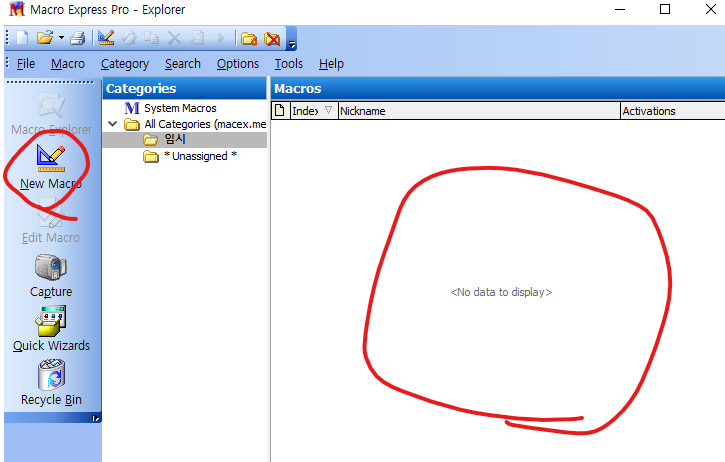Maximize the Macro Express Pro window
Viewport: 725px width, 462px height.
665,9
